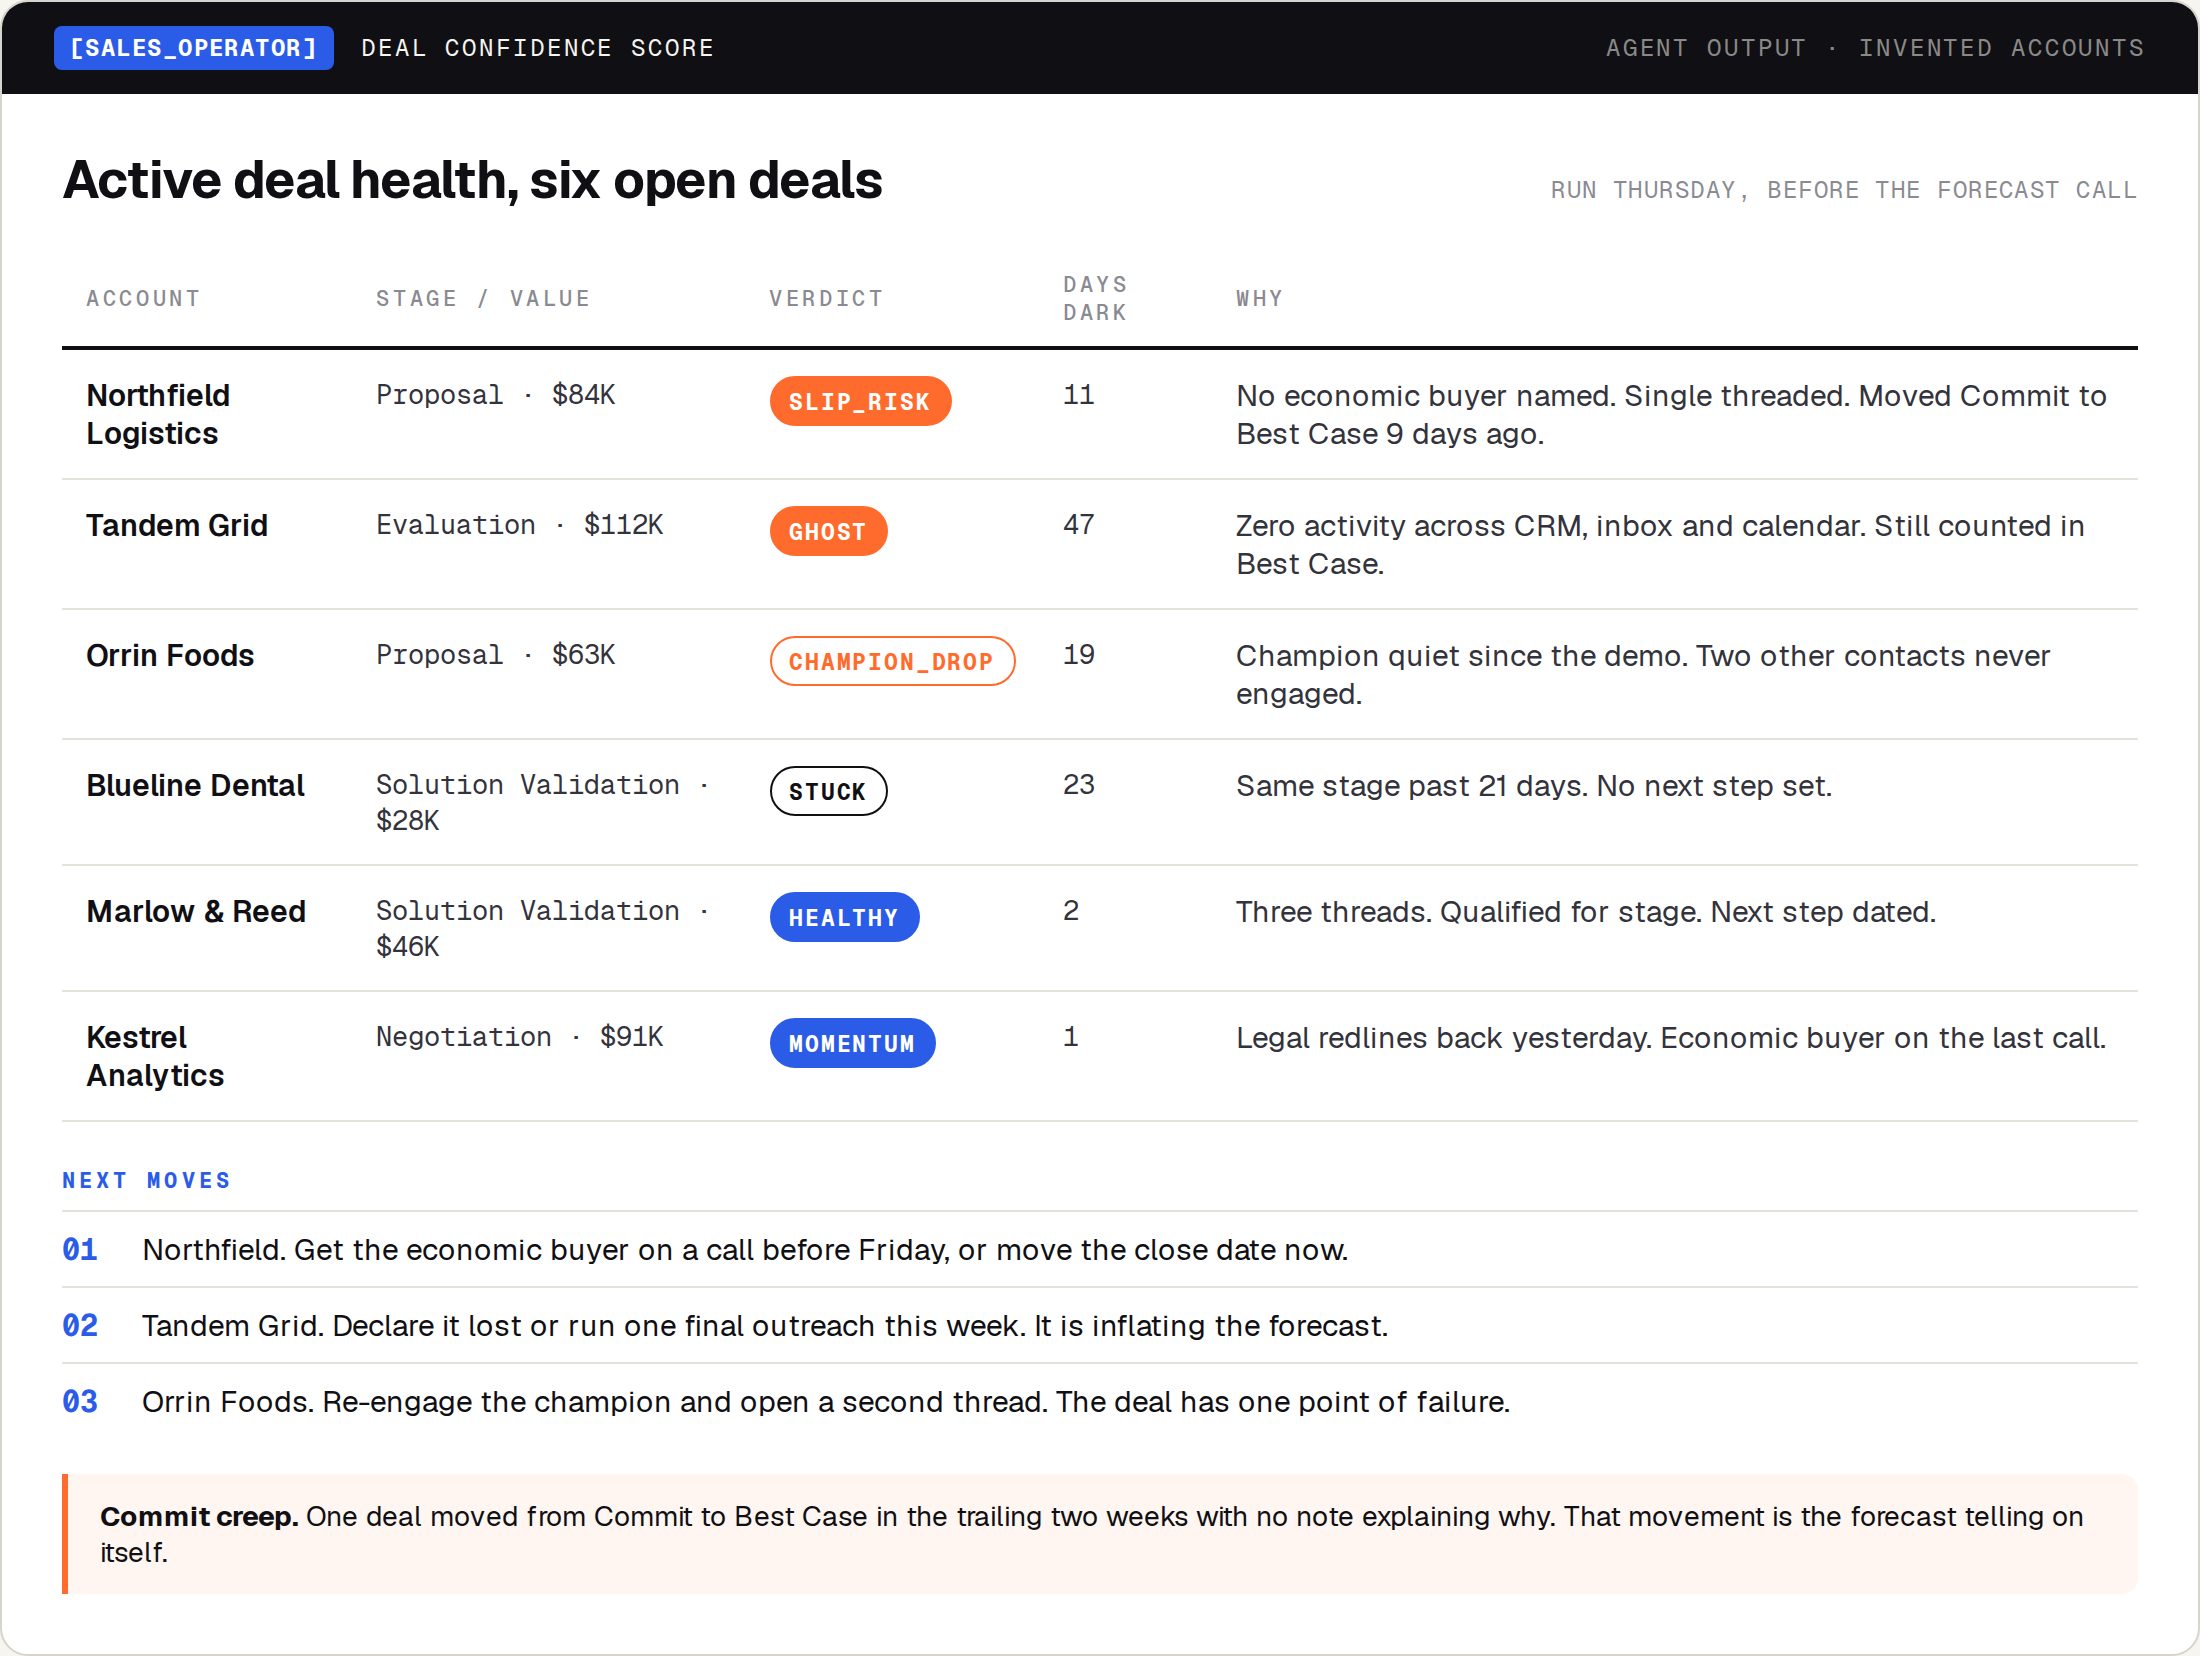Click the Zero activity across CRM reason
This screenshot has height=1656, width=2200.
click(x=1660, y=545)
